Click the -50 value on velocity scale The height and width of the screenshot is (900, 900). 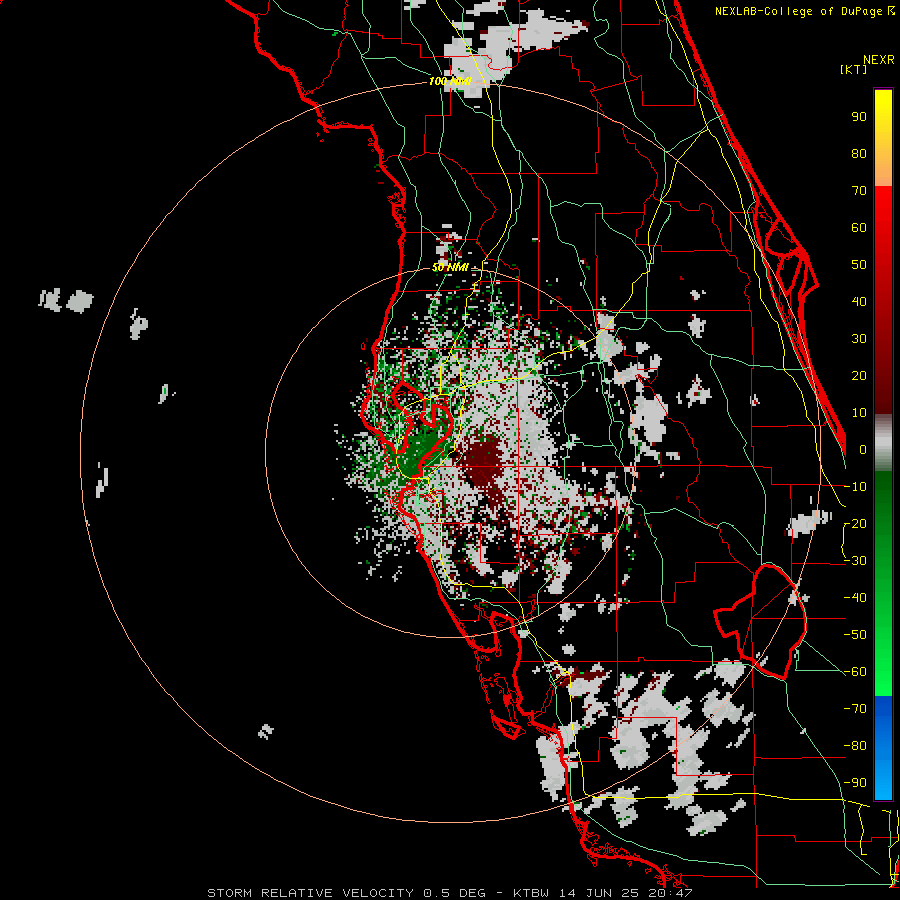point(855,635)
